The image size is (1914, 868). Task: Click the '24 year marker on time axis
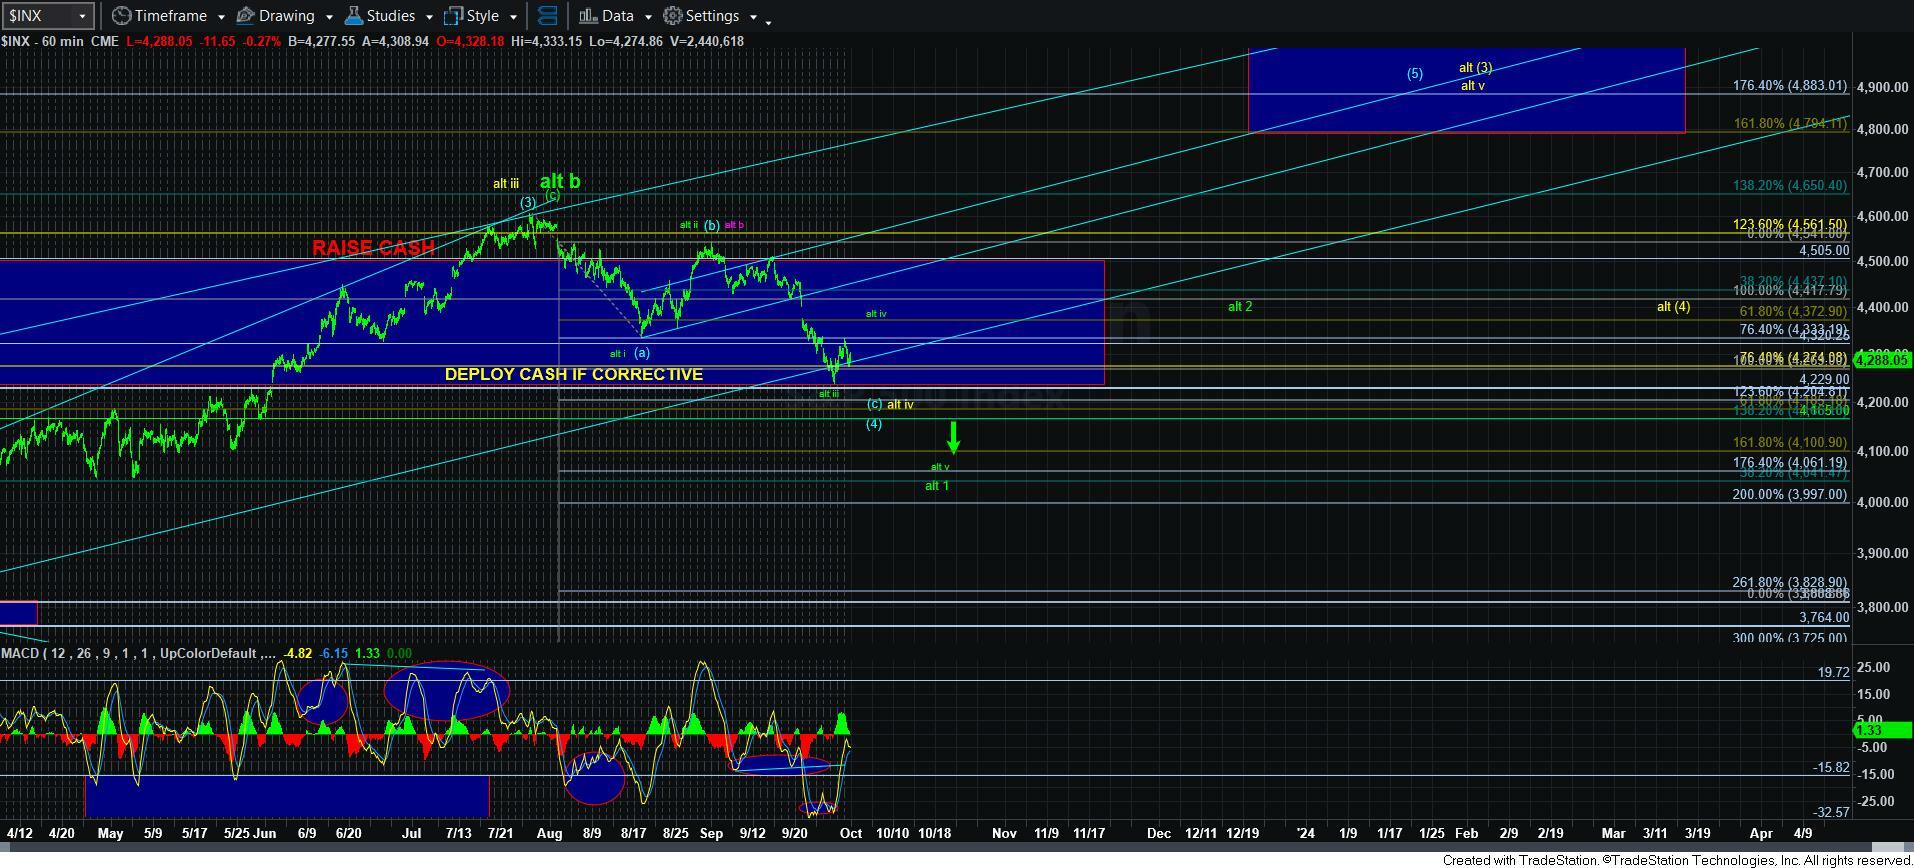1305,833
